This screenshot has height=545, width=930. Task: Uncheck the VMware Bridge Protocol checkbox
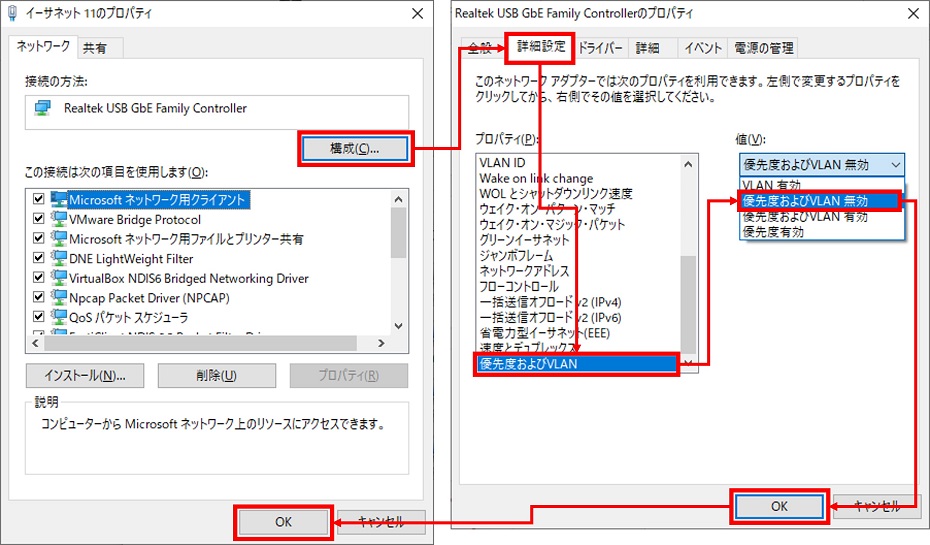point(39,220)
